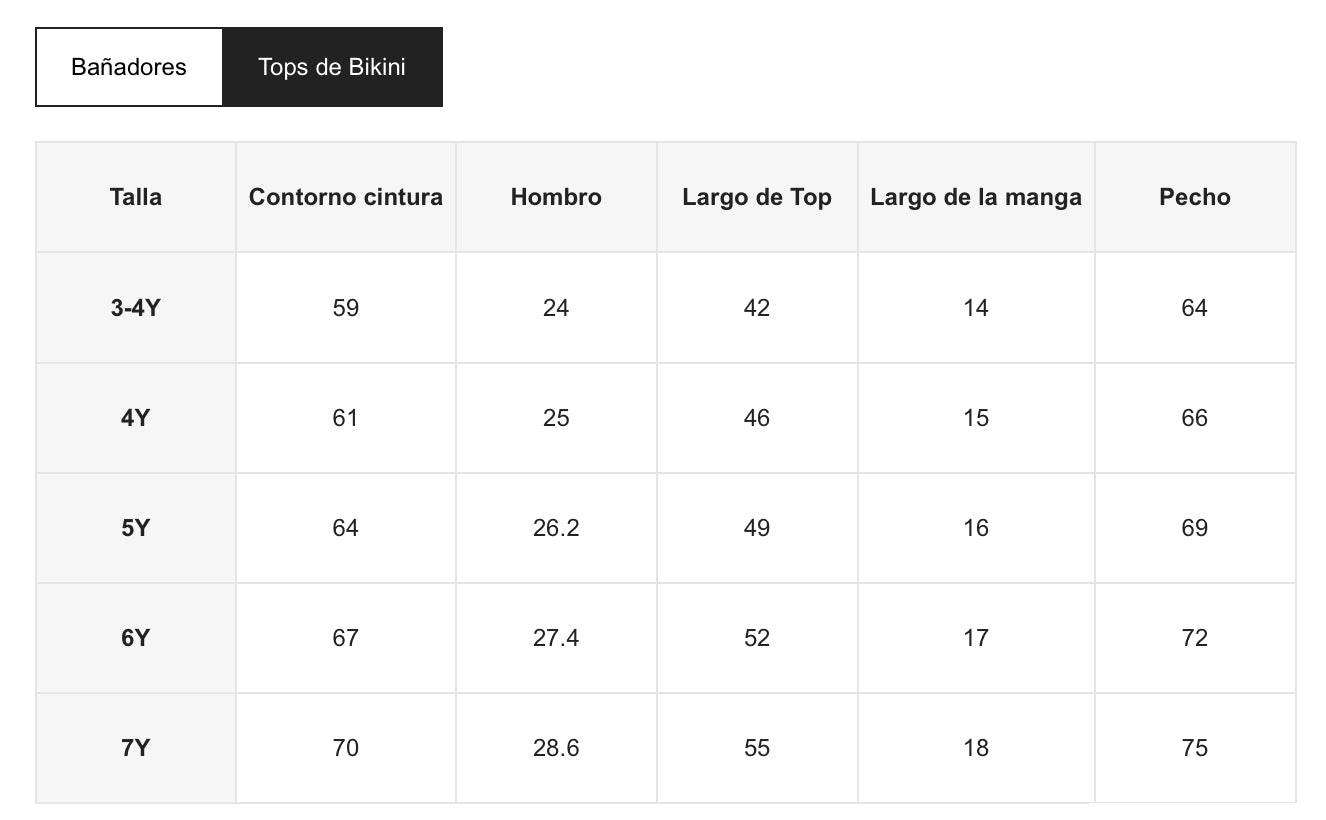Click the 3-4Y size row label
Image resolution: width=1326 pixels, height=820 pixels.
tap(136, 308)
